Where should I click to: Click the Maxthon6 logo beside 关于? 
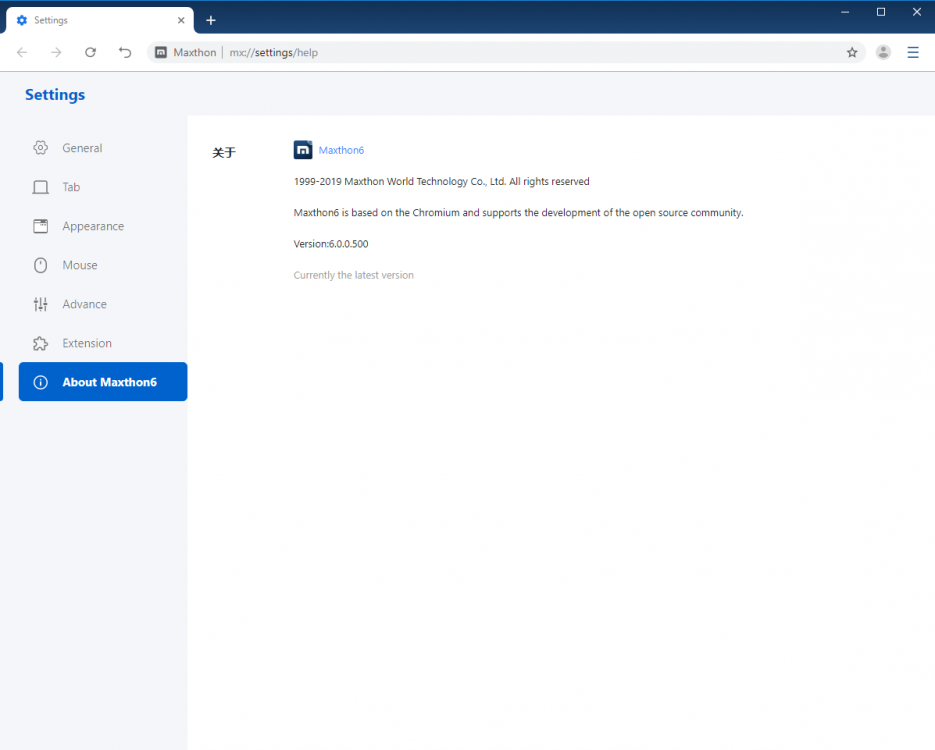[x=303, y=149]
